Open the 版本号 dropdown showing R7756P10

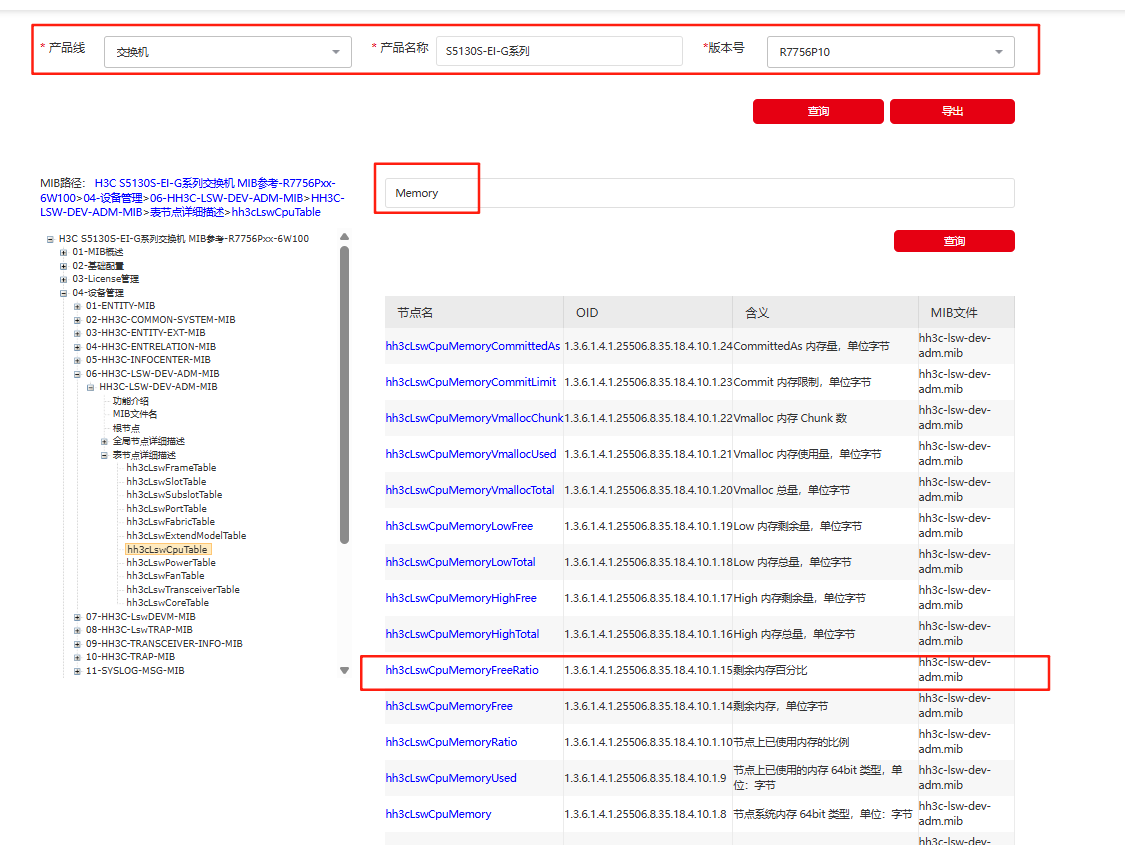pyautogui.click(x=890, y=52)
